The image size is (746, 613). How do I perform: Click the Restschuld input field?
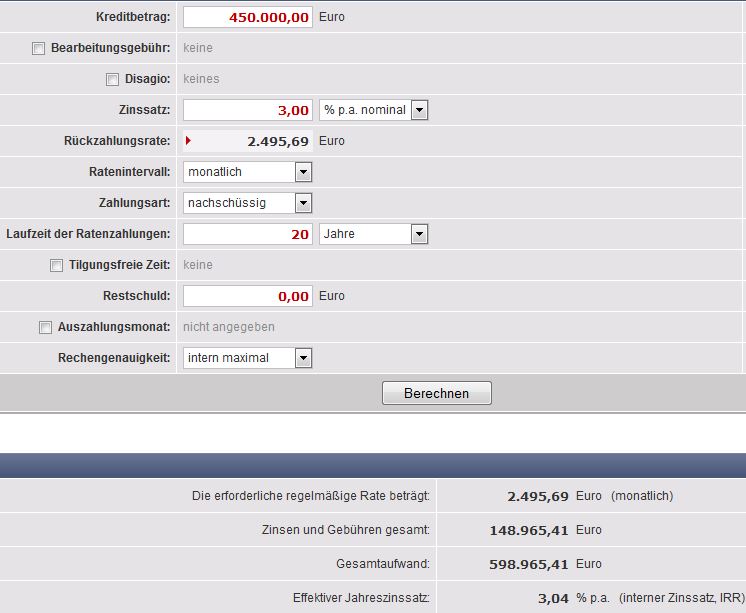point(248,296)
